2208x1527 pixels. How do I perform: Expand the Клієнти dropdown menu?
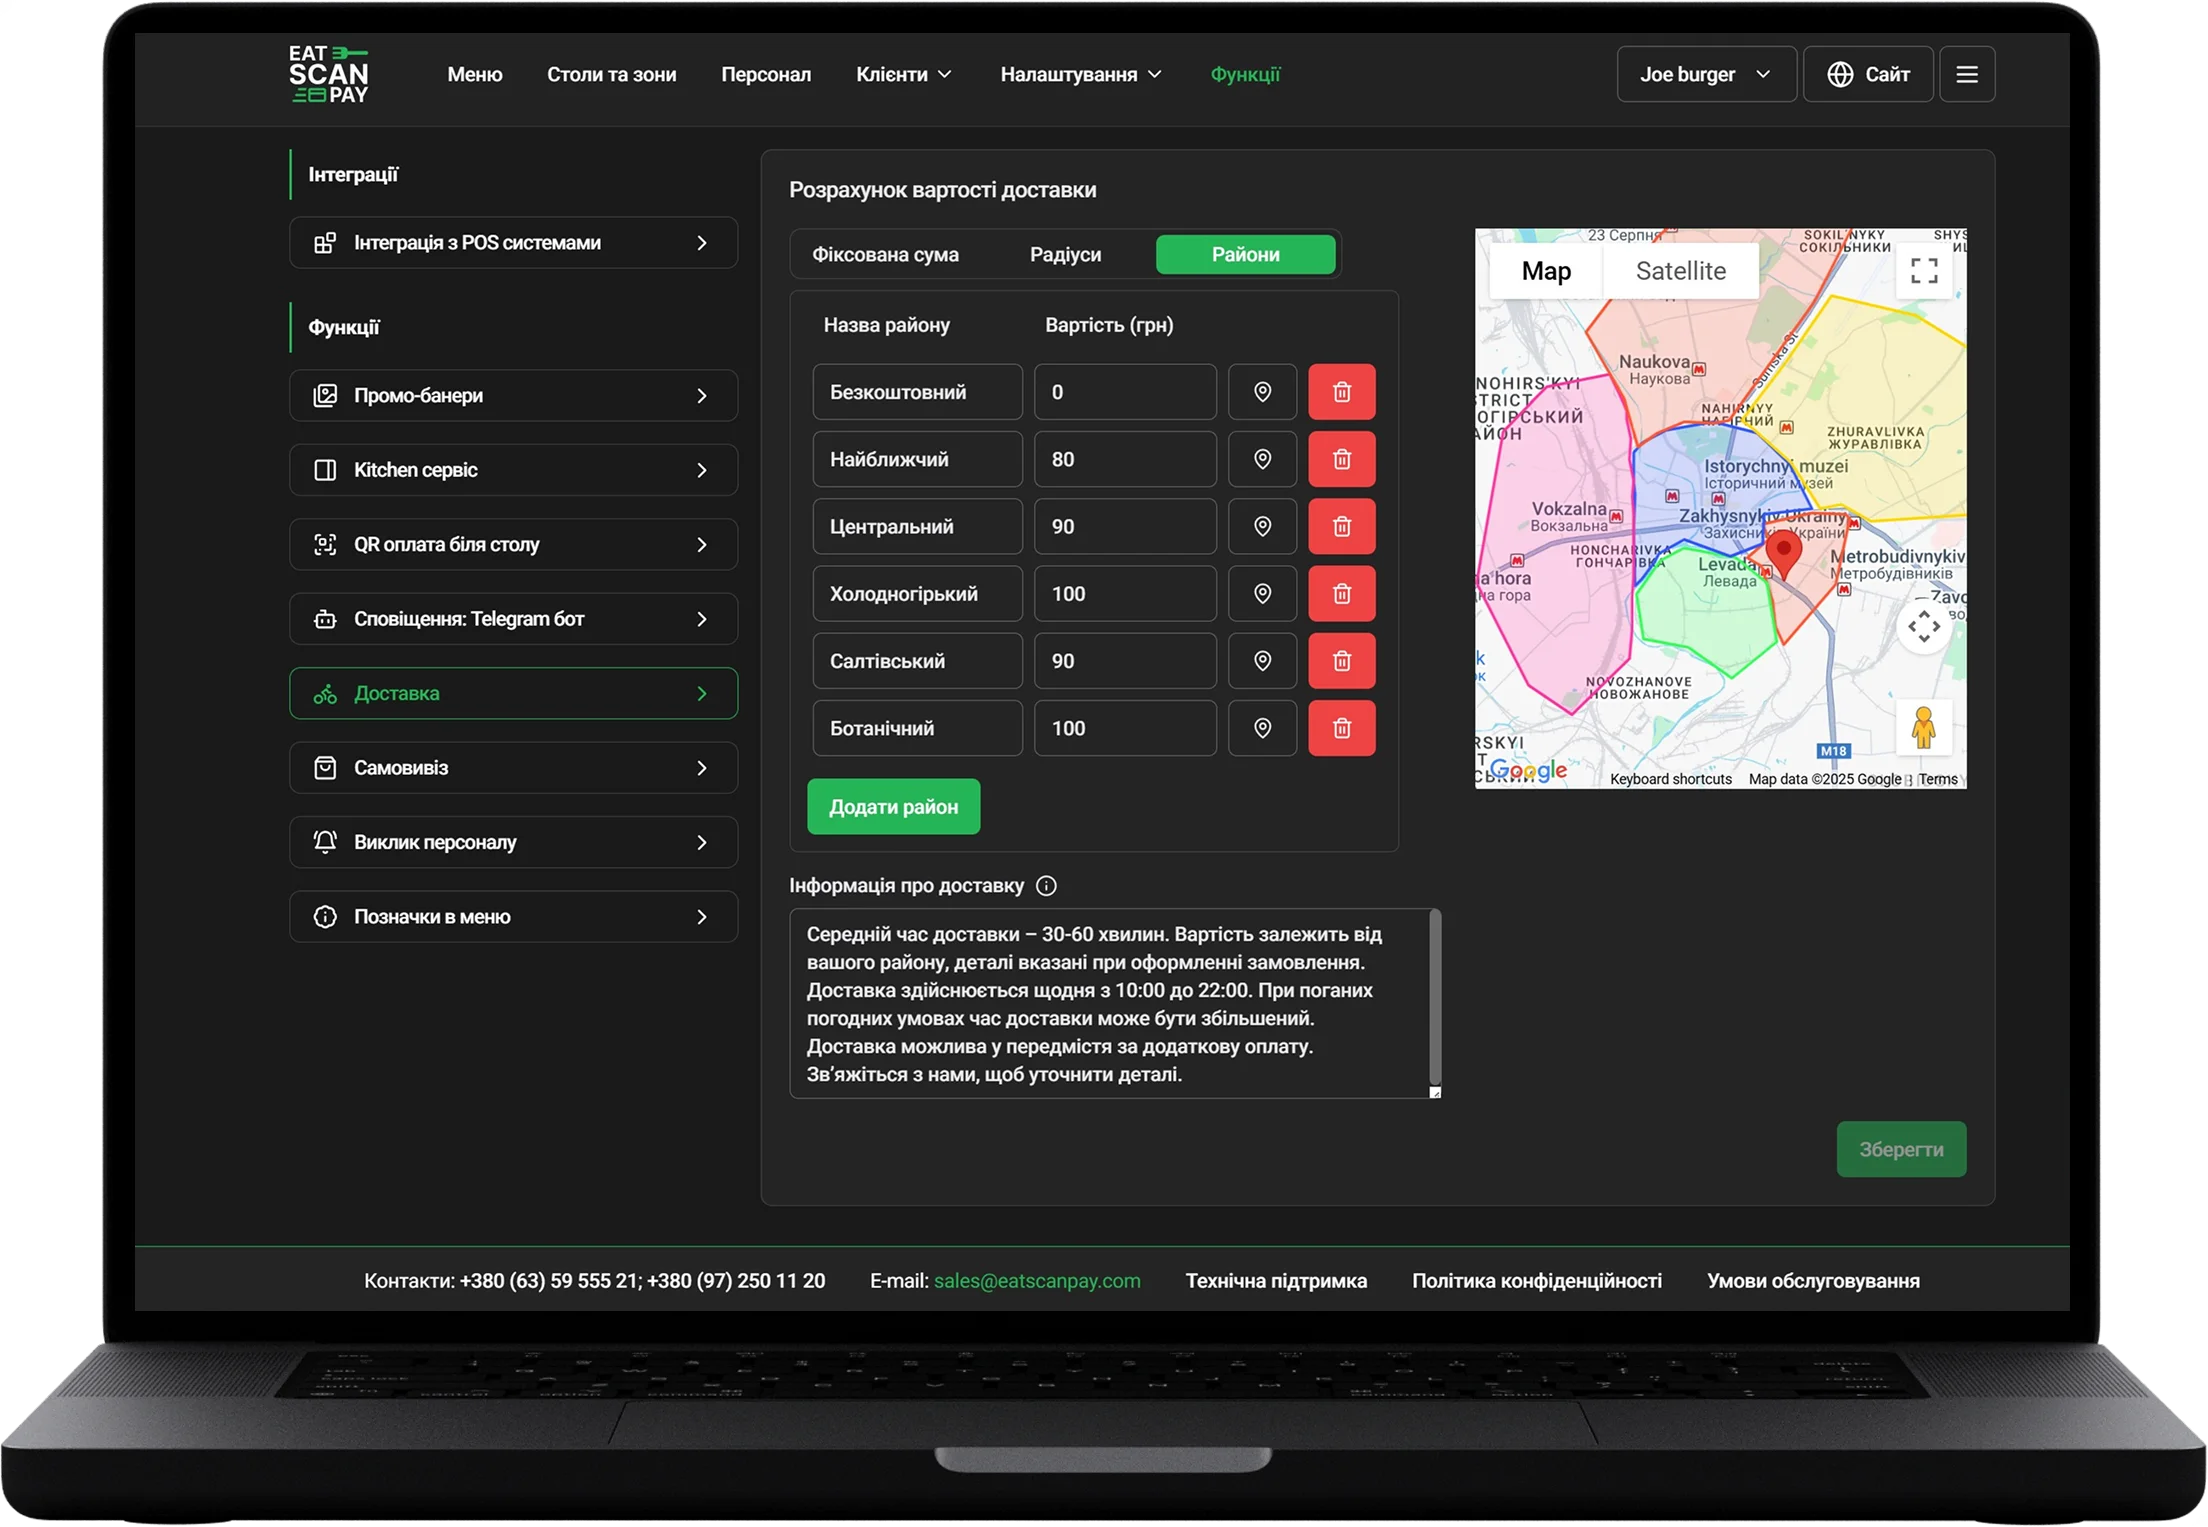[903, 75]
